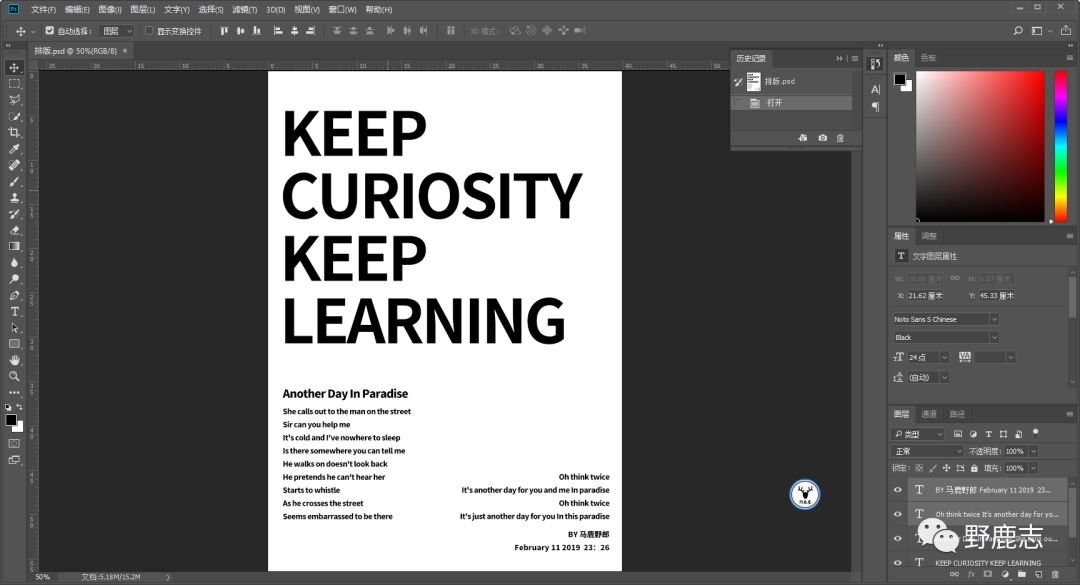The image size is (1080, 585).
Task: Open the Noto Sans S Chinese font dropdown
Action: [x=945, y=319]
